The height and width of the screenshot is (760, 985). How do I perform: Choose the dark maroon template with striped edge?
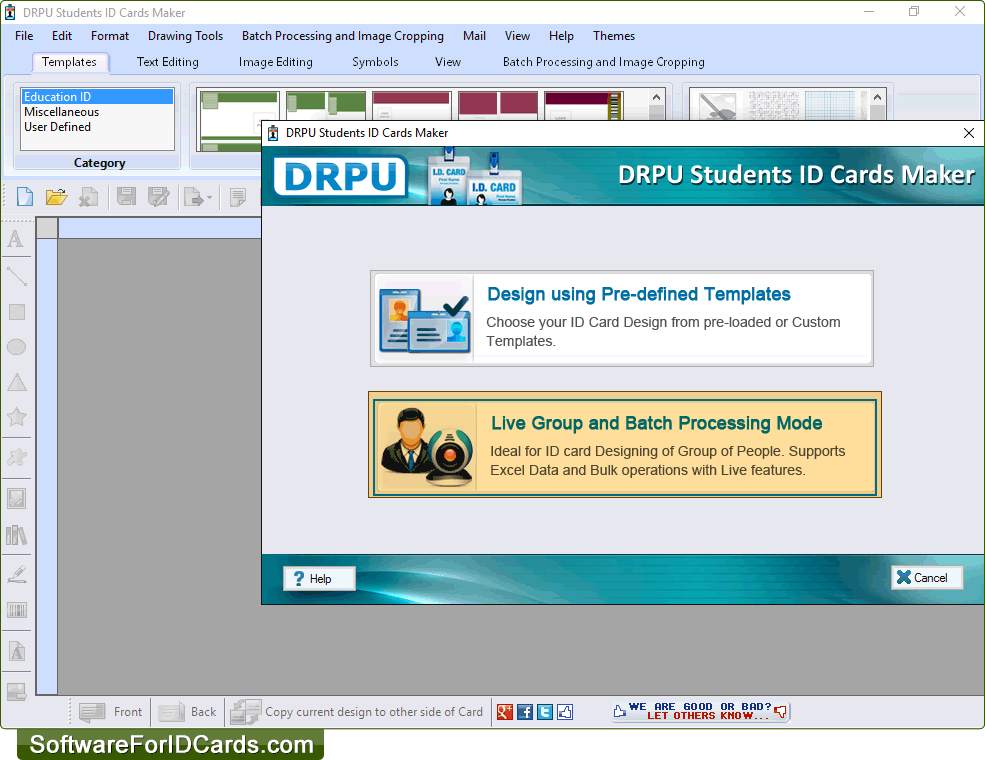pyautogui.click(x=584, y=106)
